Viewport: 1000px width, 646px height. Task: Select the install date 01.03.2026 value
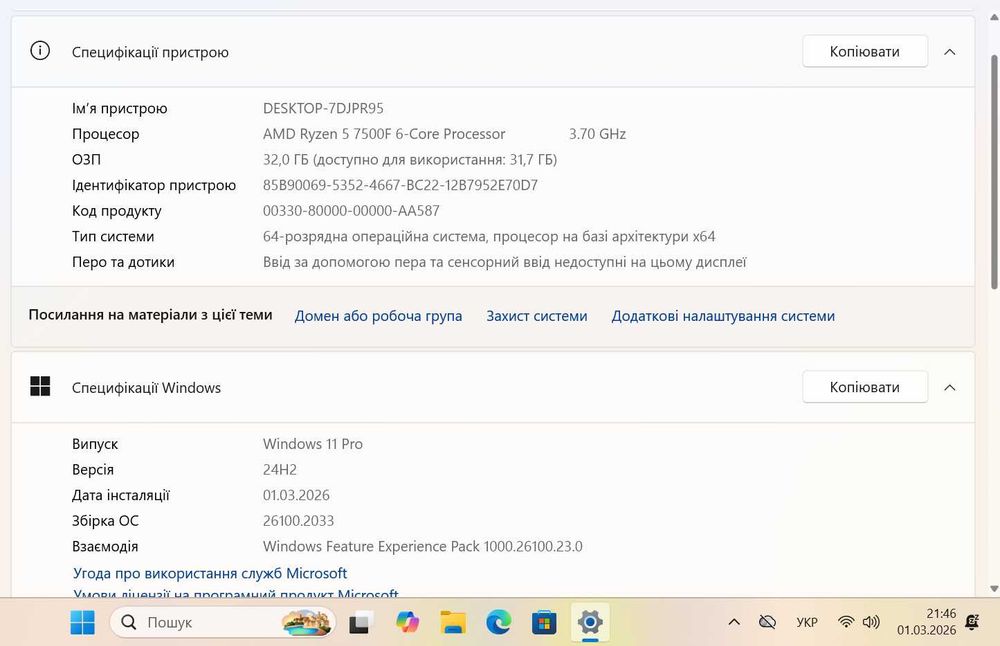(x=297, y=495)
